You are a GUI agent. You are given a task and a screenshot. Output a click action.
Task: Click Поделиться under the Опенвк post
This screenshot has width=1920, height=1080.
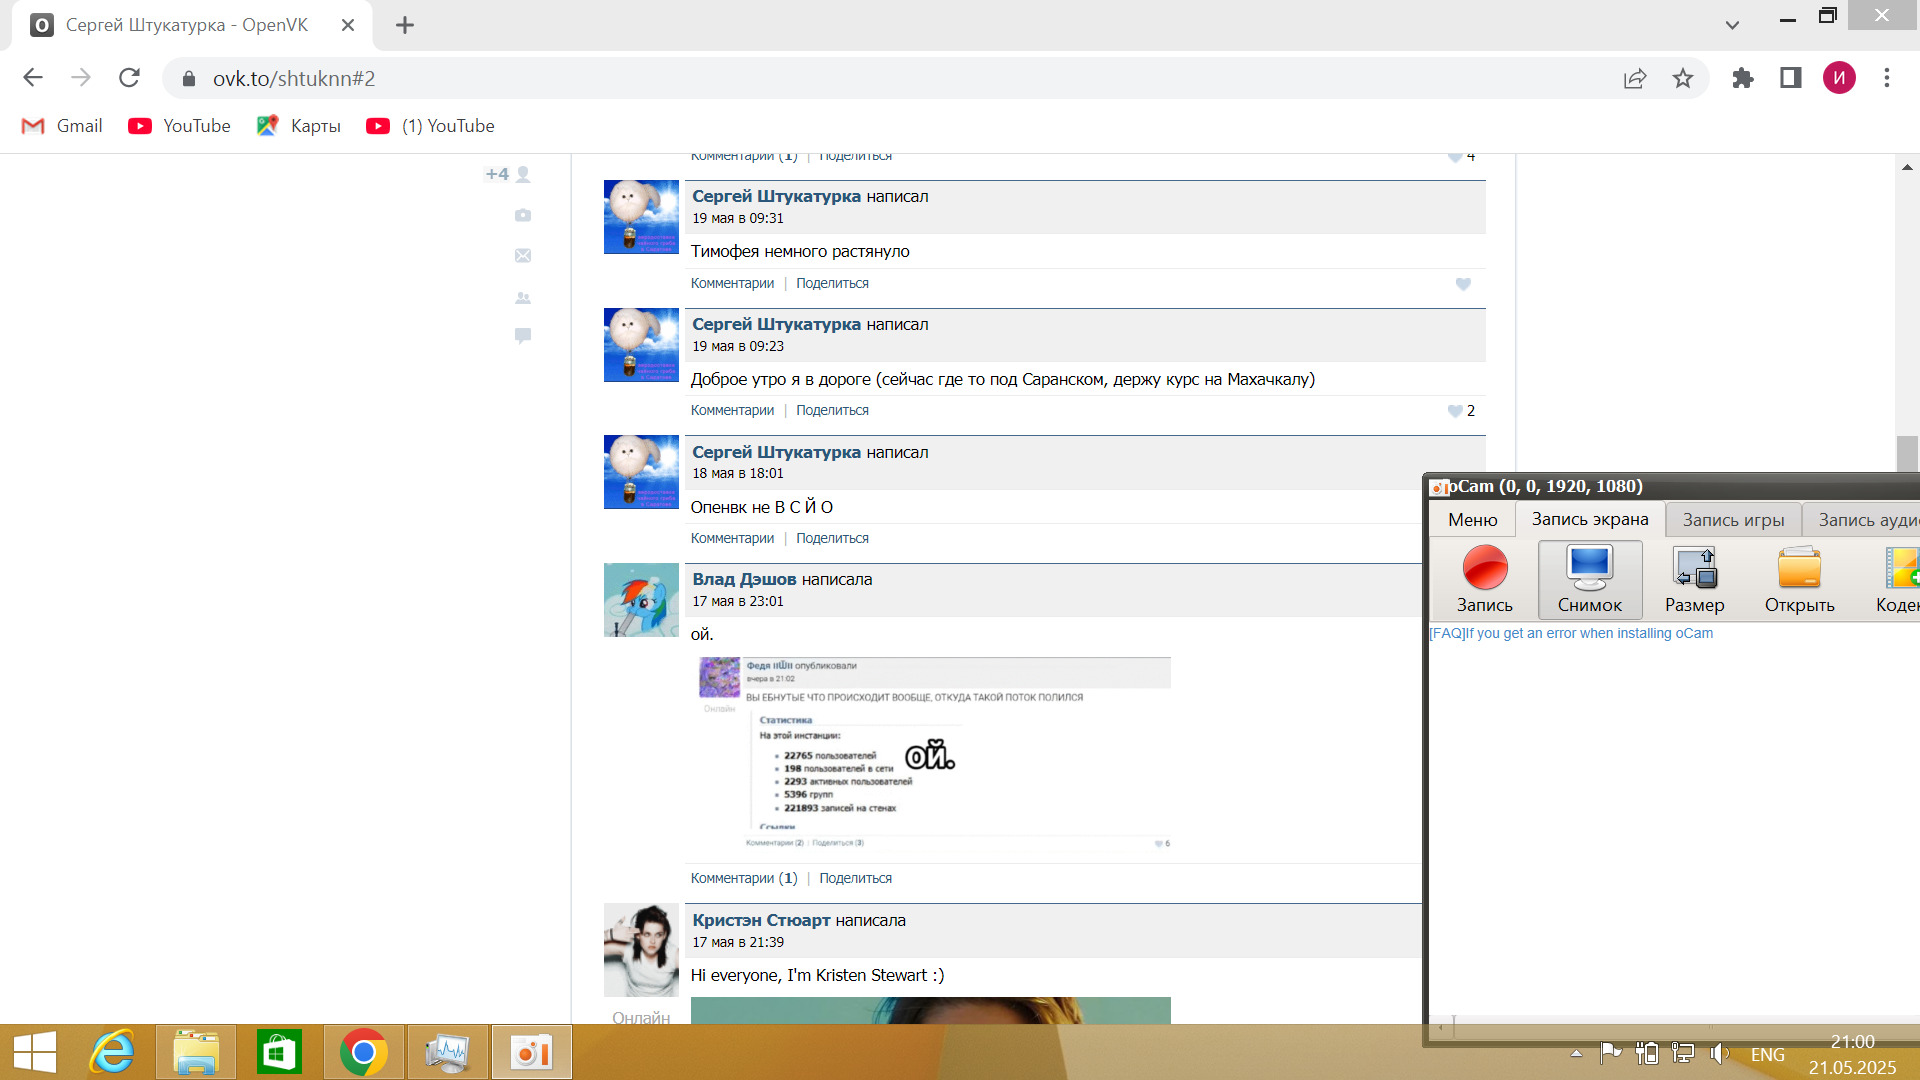point(832,538)
